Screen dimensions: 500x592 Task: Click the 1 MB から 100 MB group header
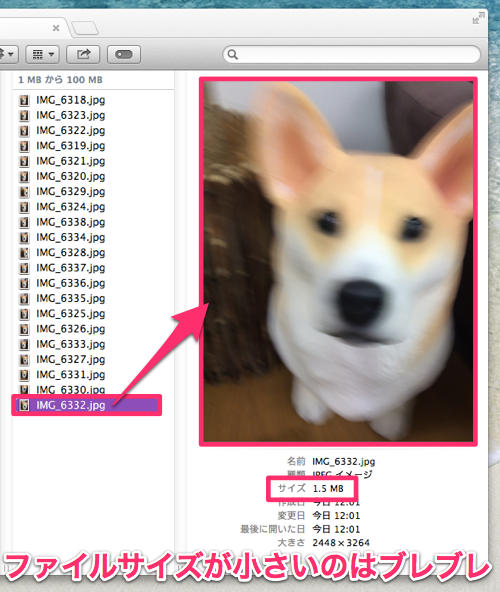(60, 80)
